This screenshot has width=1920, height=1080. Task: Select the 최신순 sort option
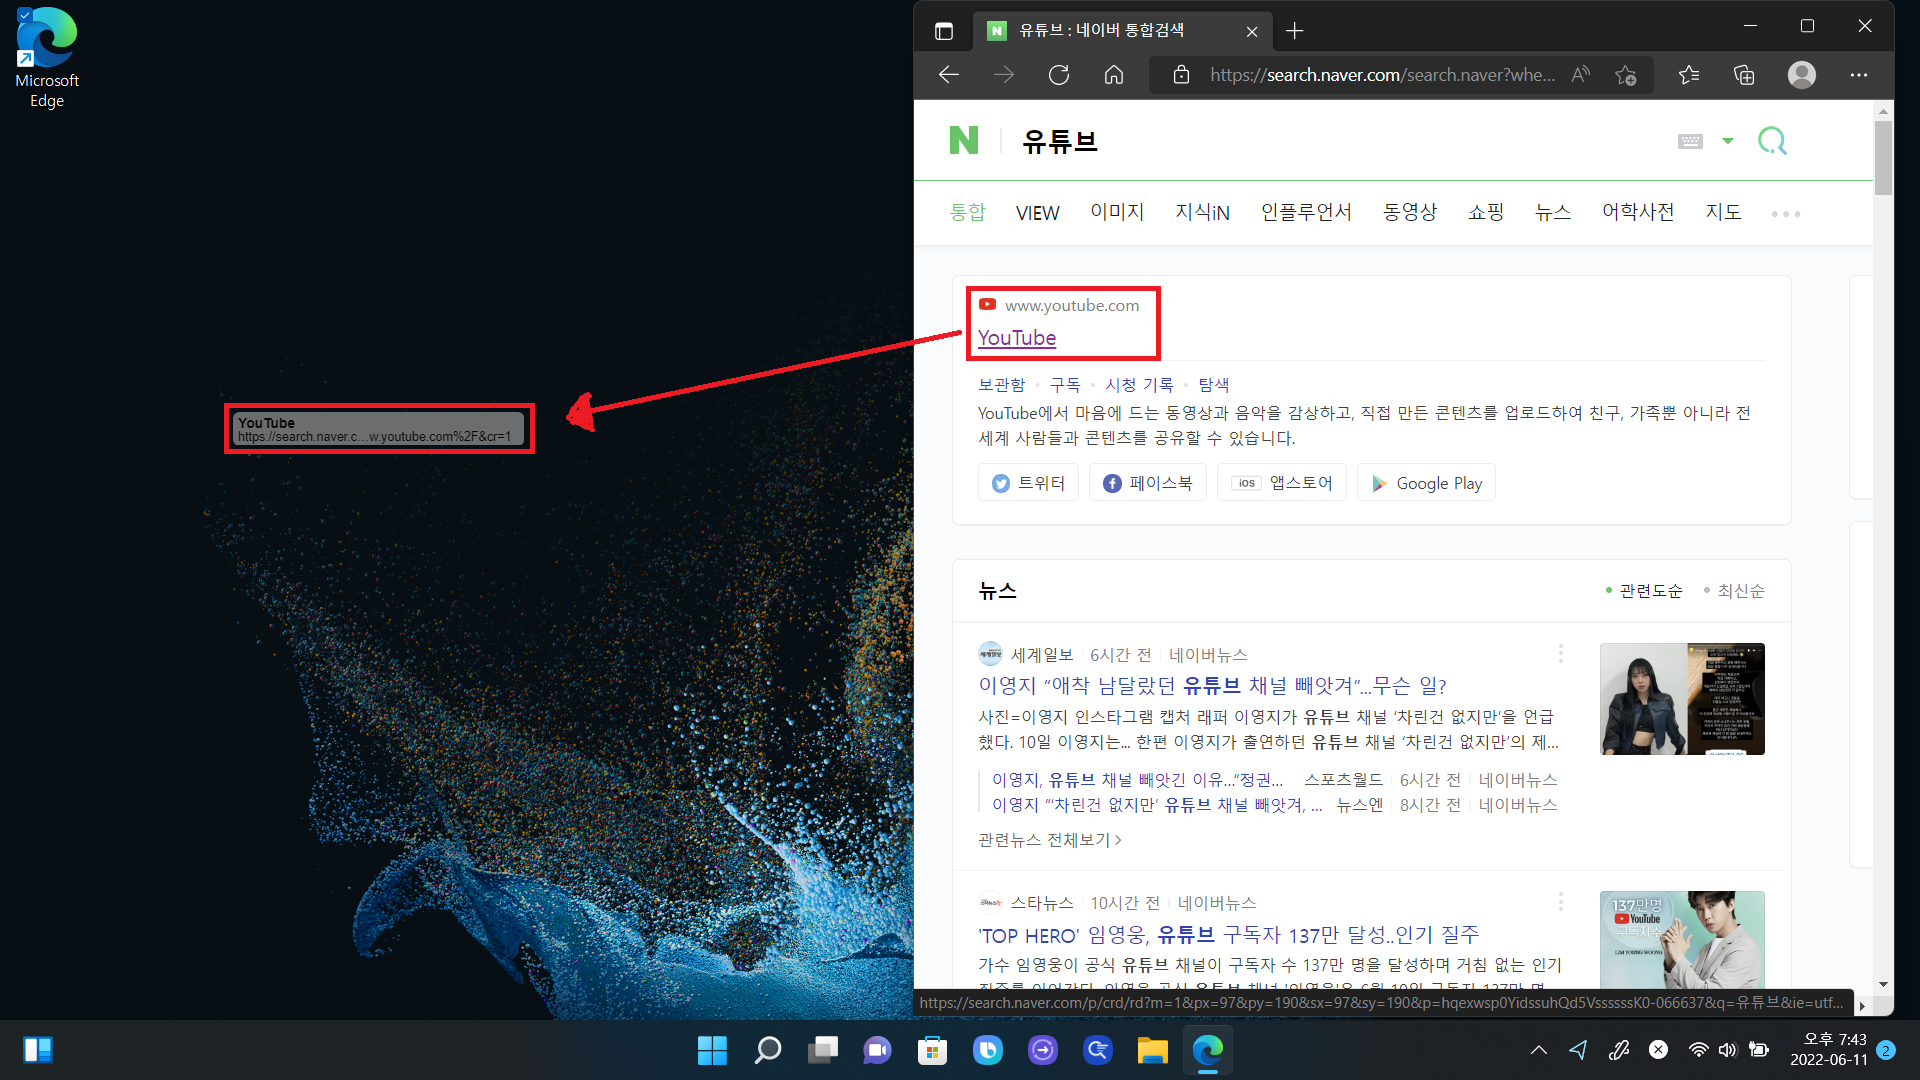1740,591
